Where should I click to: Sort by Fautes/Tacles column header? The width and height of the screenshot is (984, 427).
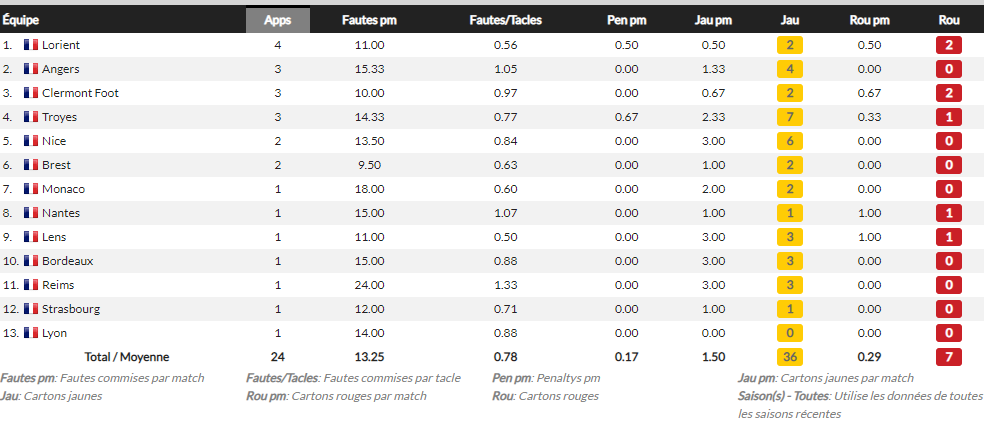pyautogui.click(x=505, y=20)
